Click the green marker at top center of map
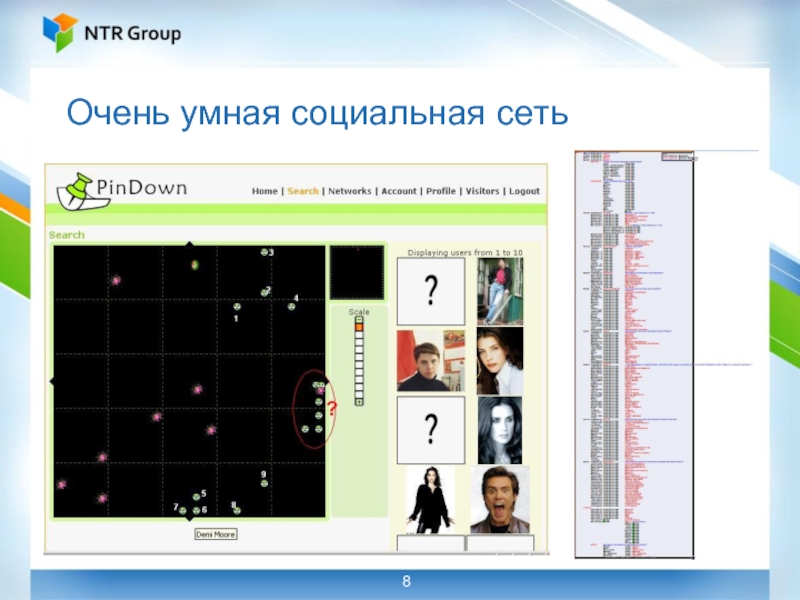 [x=194, y=265]
